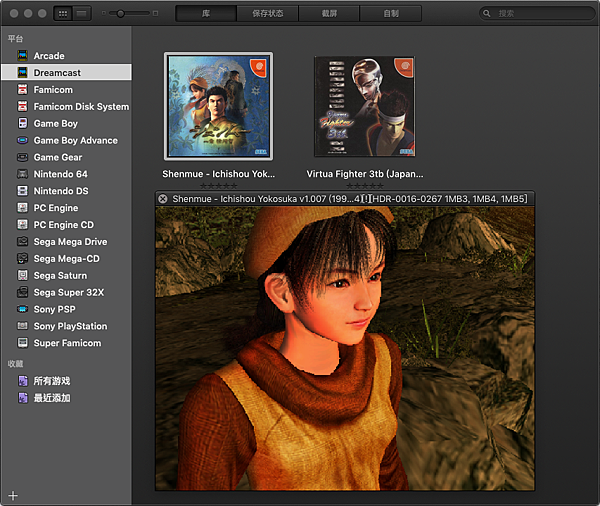The image size is (600, 506).
Task: Click the plus button to add collection
Action: (13, 496)
